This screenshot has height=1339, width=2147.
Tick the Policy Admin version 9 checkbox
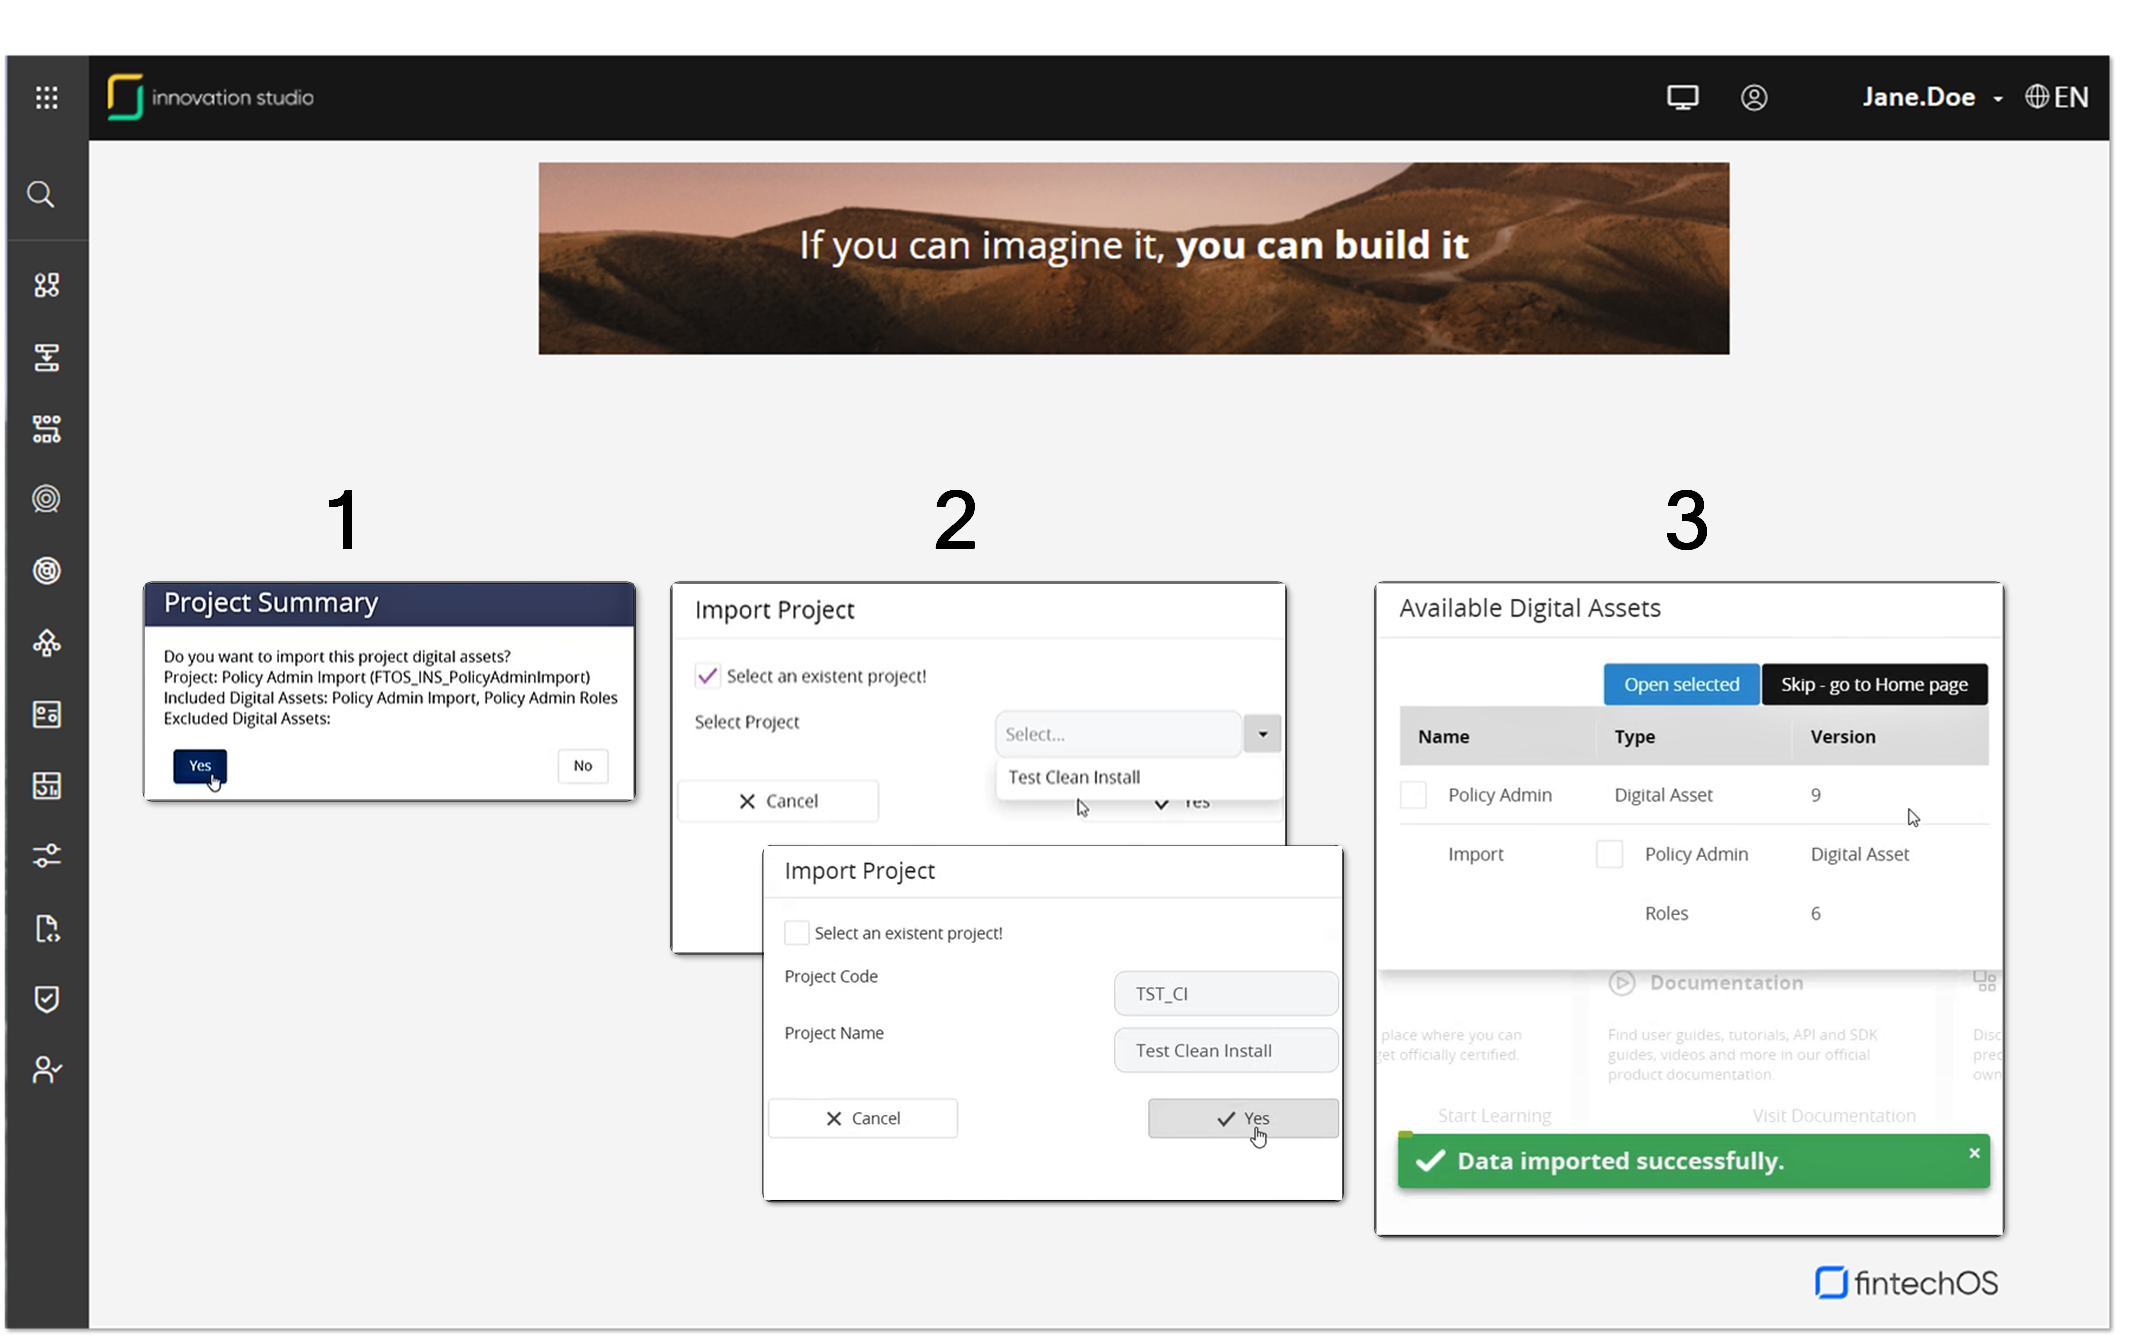1413,795
